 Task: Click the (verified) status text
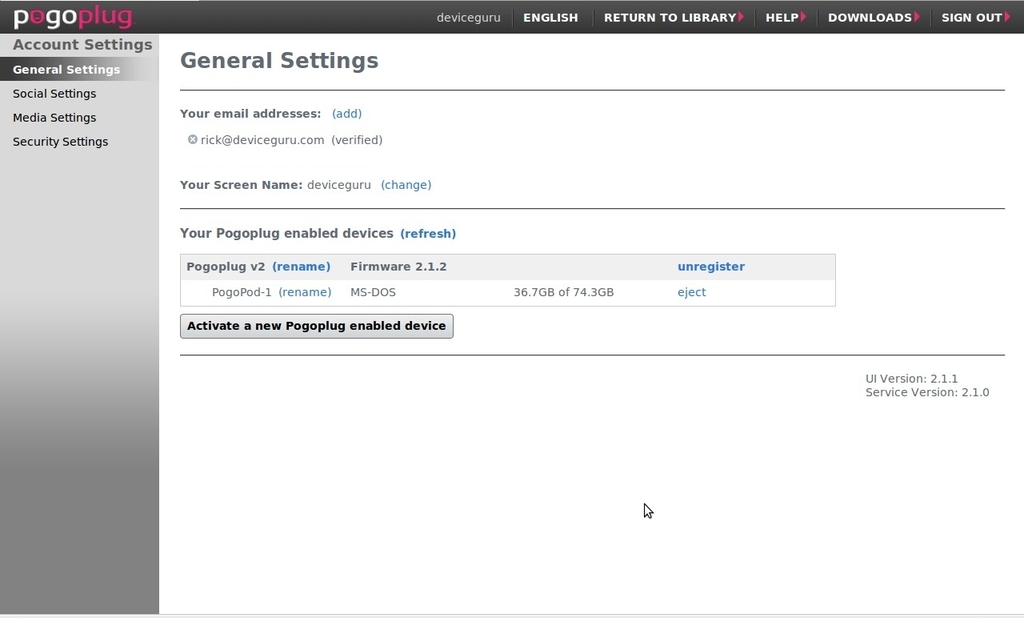[x=357, y=140]
